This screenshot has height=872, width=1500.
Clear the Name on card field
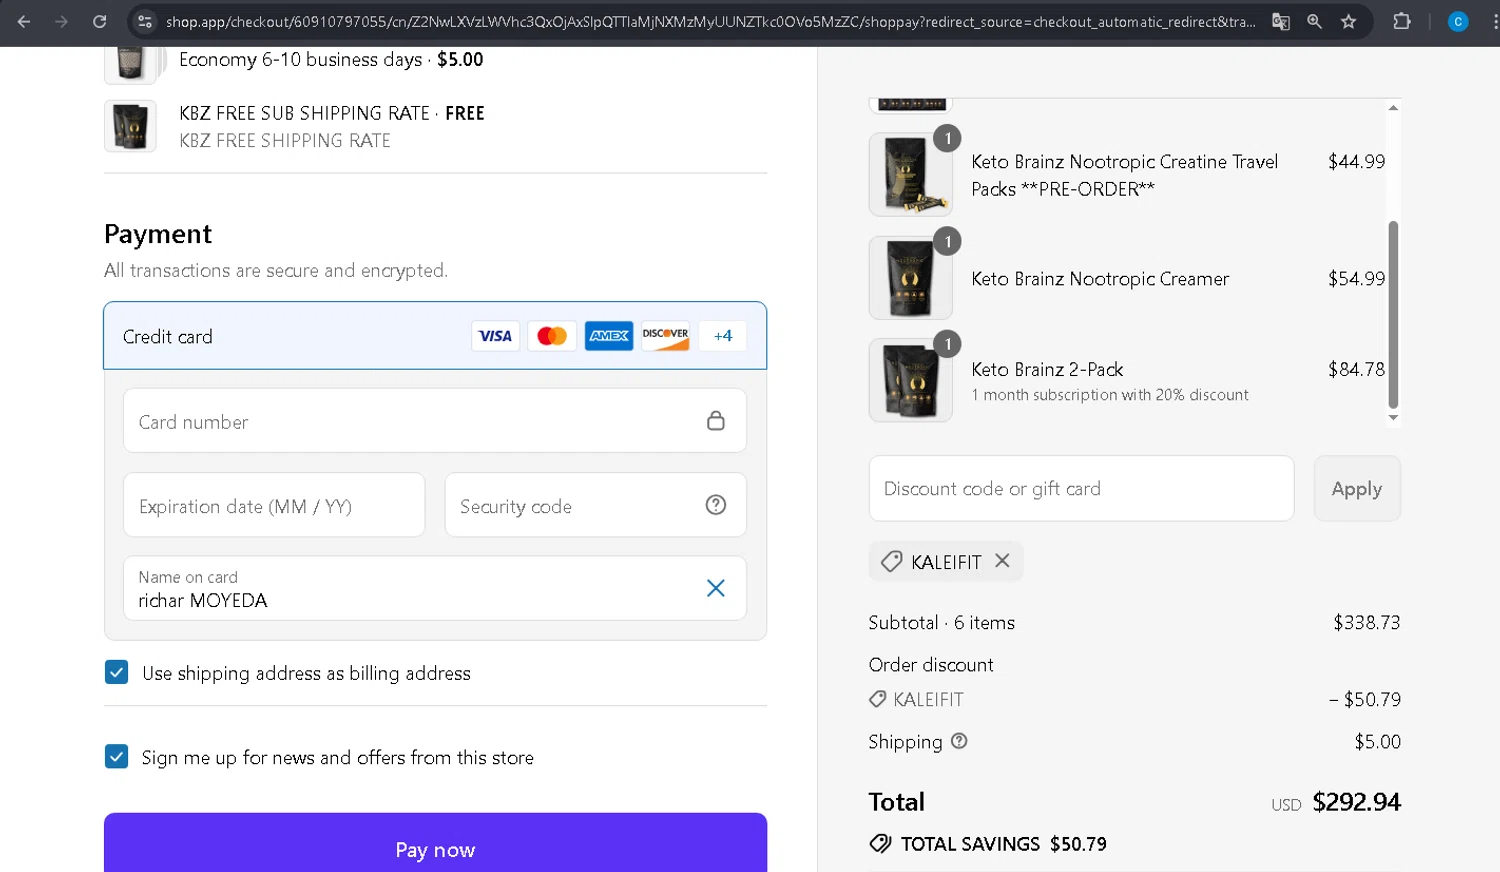point(716,588)
